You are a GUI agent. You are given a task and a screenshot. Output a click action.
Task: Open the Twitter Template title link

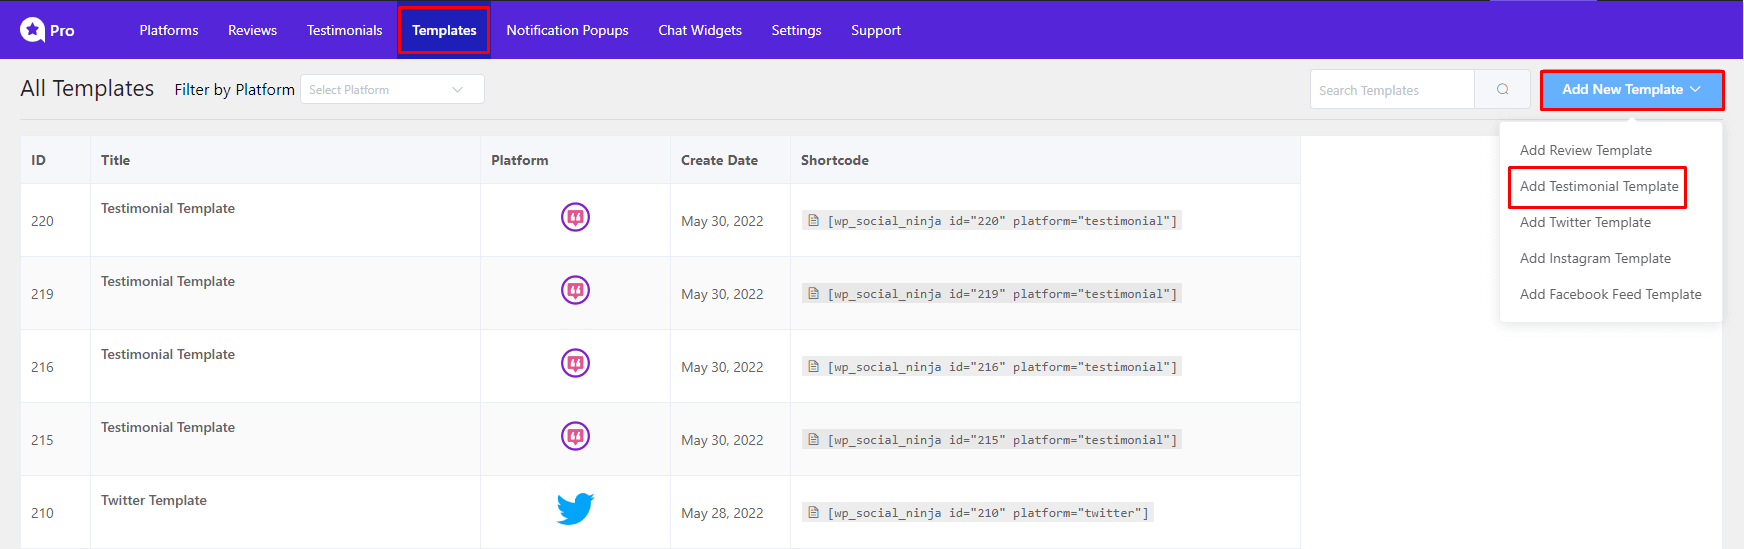click(154, 500)
